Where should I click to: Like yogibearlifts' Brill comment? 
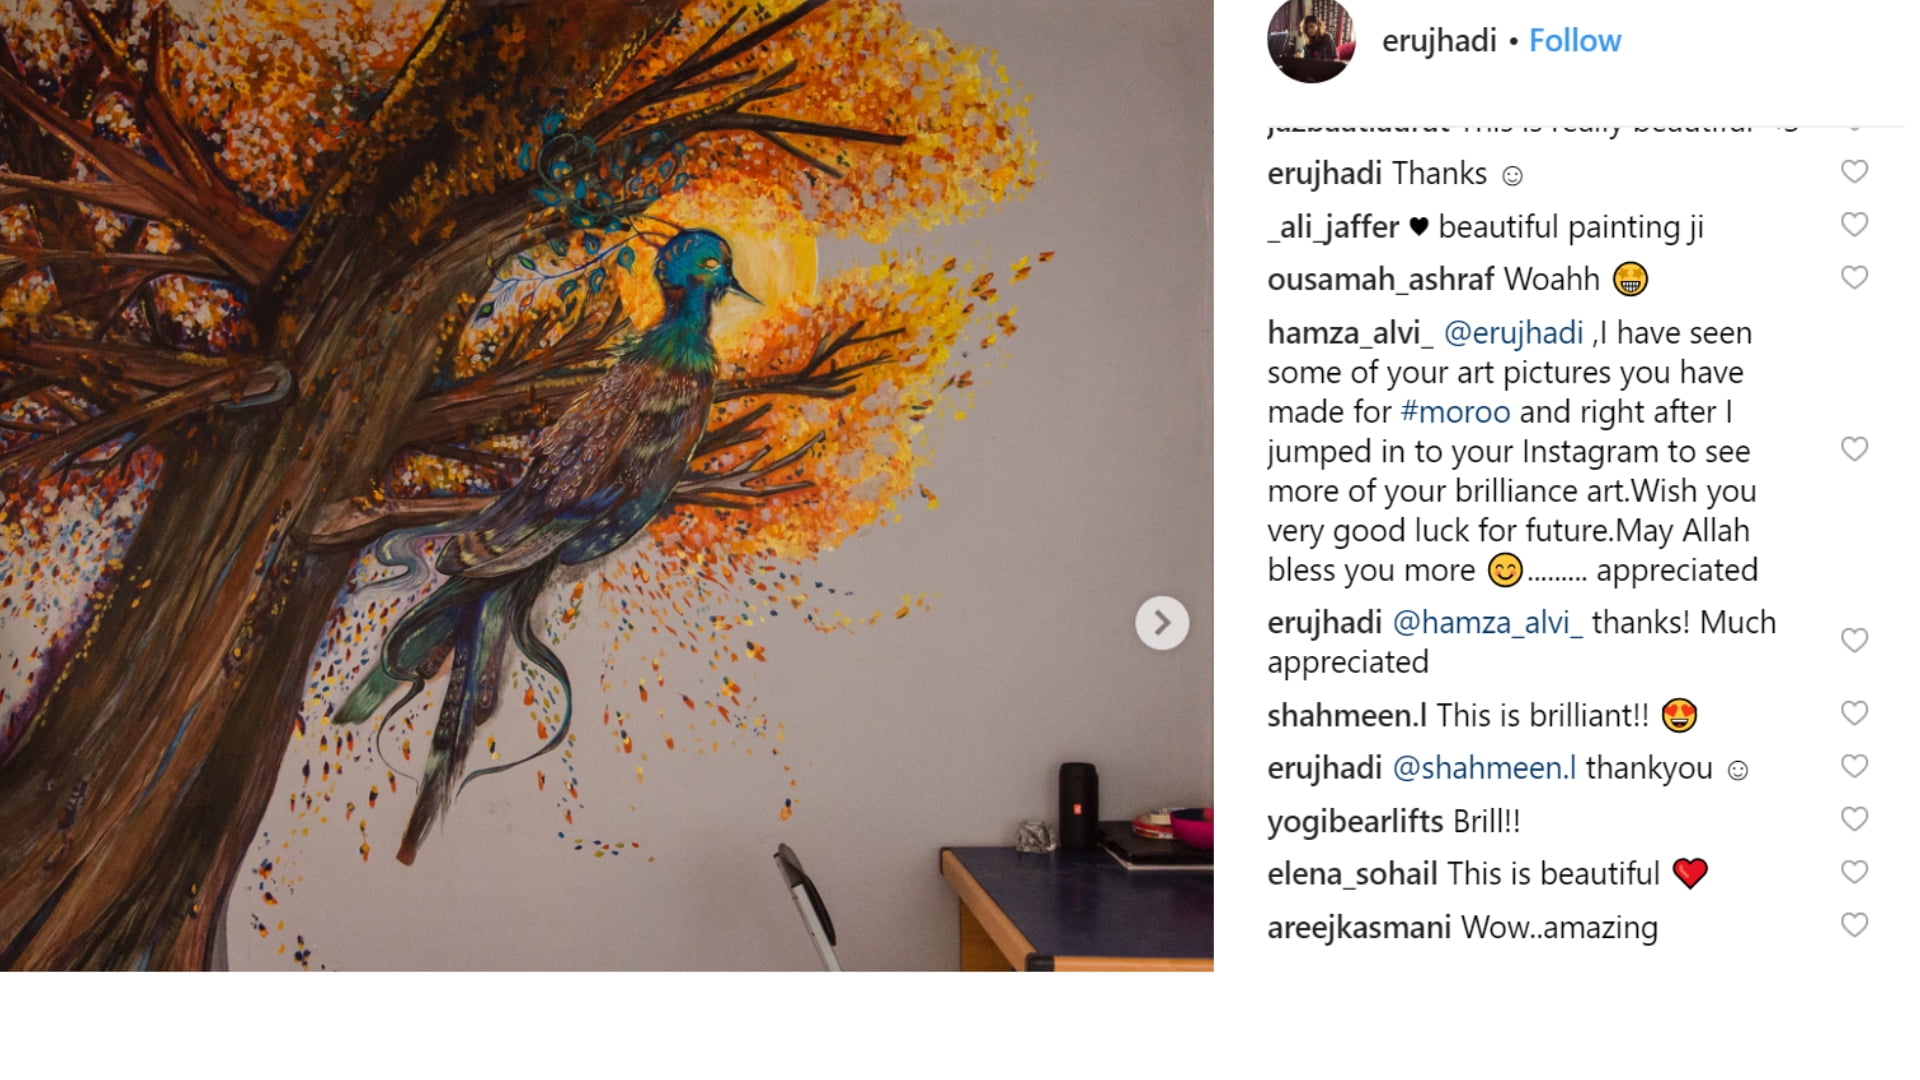[x=1854, y=819]
